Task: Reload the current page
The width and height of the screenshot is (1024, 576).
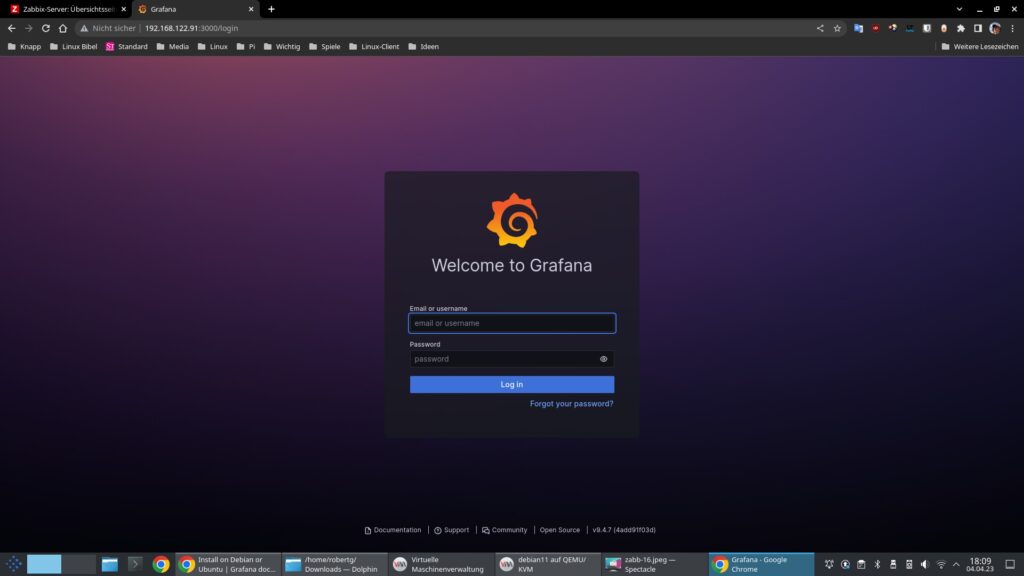Action: coord(46,28)
